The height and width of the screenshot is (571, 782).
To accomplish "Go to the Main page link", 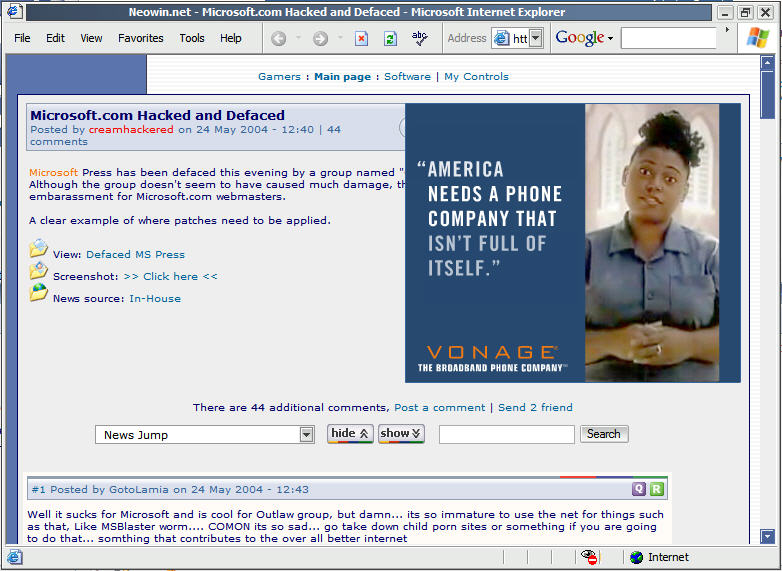I will (343, 76).
